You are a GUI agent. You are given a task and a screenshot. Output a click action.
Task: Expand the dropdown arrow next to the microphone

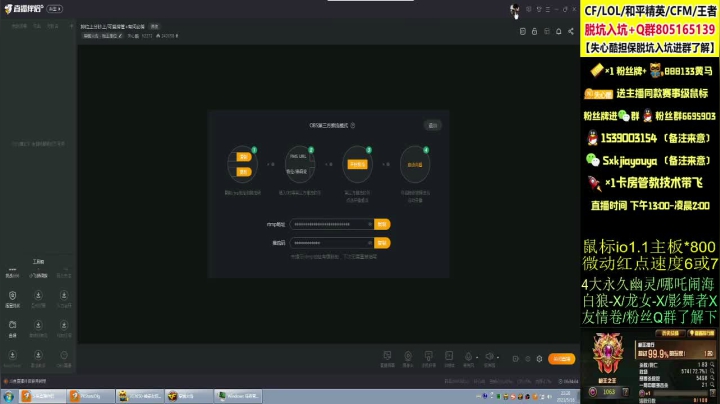point(477,357)
